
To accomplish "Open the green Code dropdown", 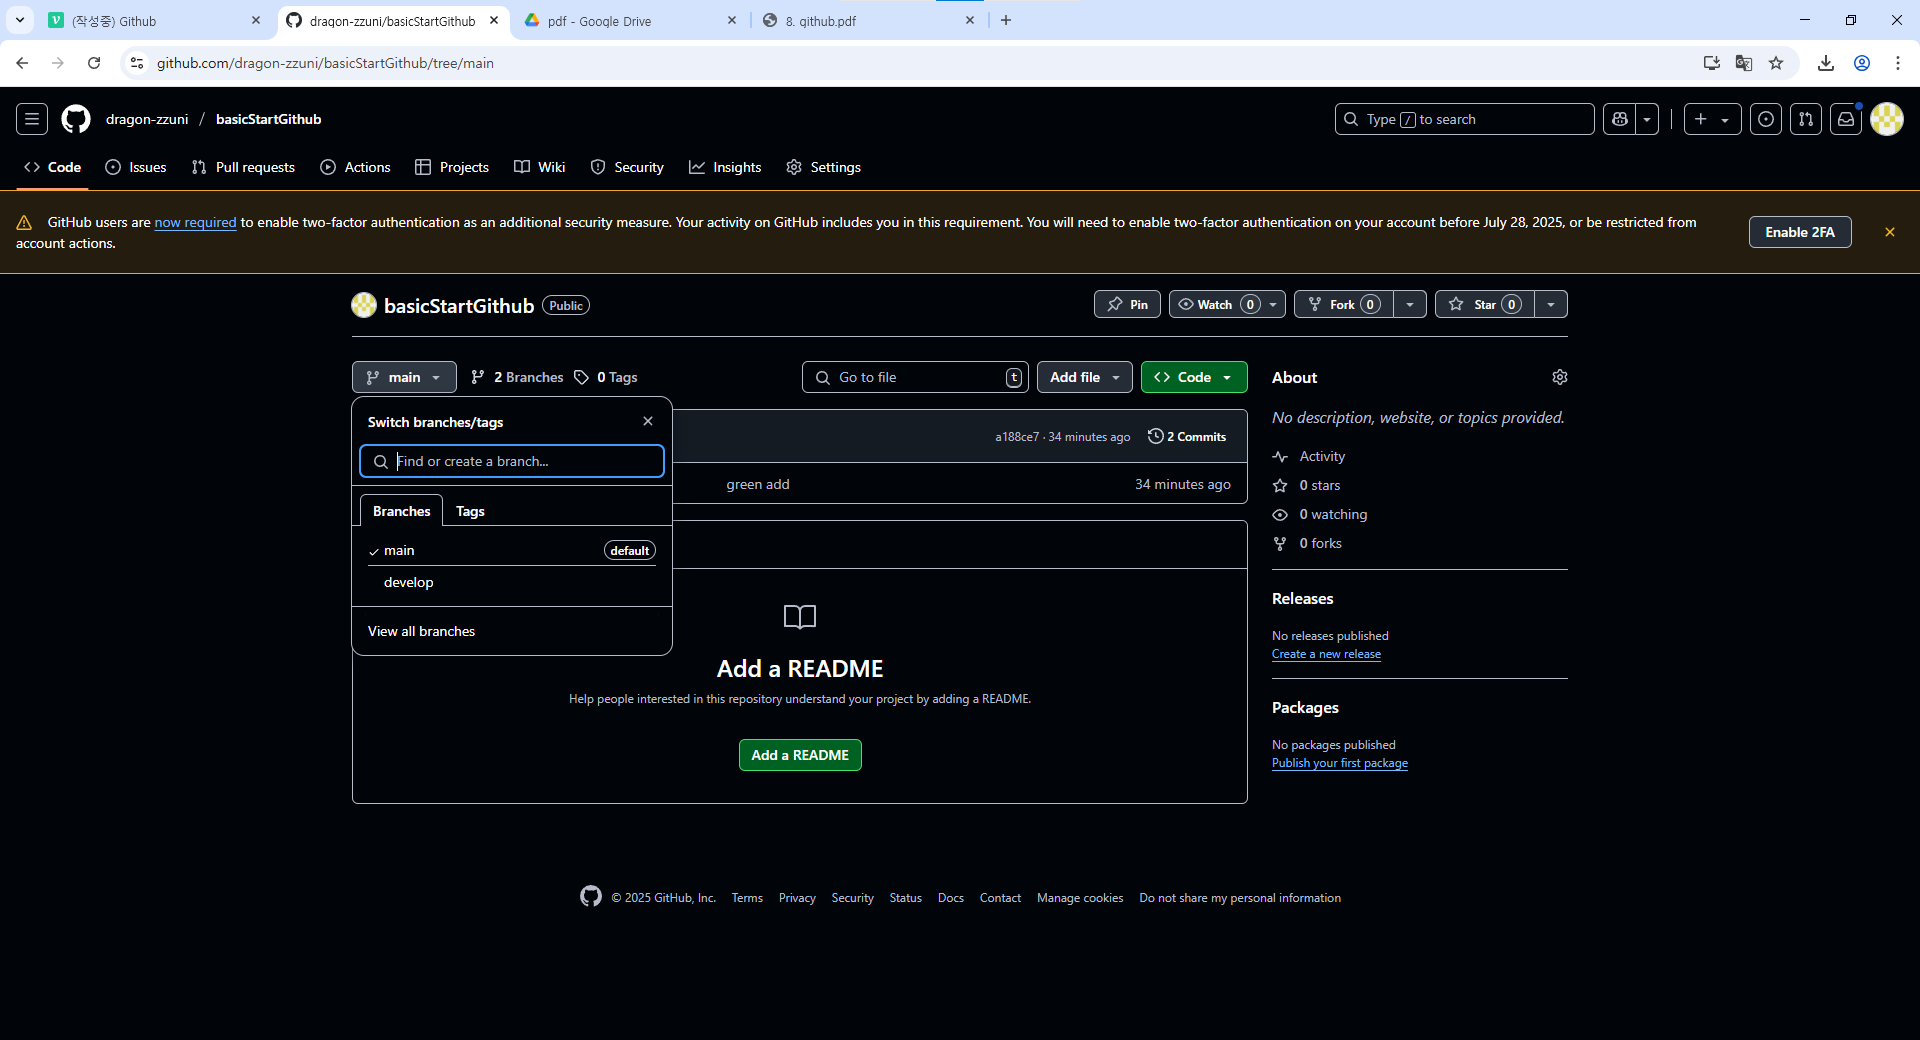I will click(1194, 377).
